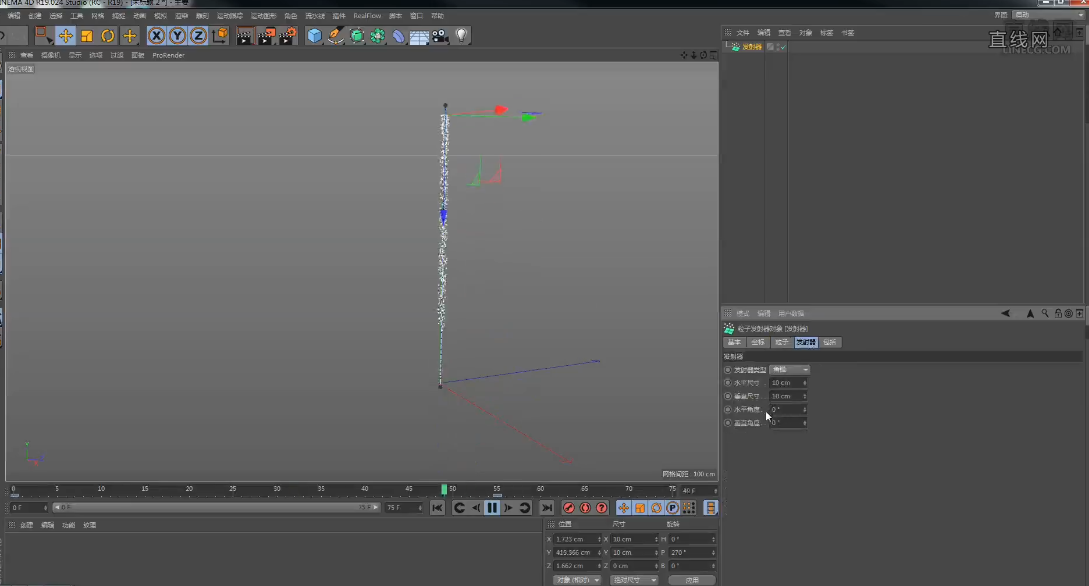
Task: Click the end frame 75 F field
Action: click(x=404, y=508)
